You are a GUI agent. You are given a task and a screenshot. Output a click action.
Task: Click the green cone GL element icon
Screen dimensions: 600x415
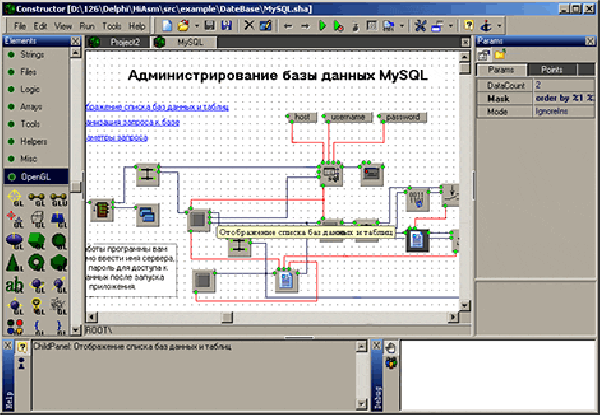pos(15,263)
